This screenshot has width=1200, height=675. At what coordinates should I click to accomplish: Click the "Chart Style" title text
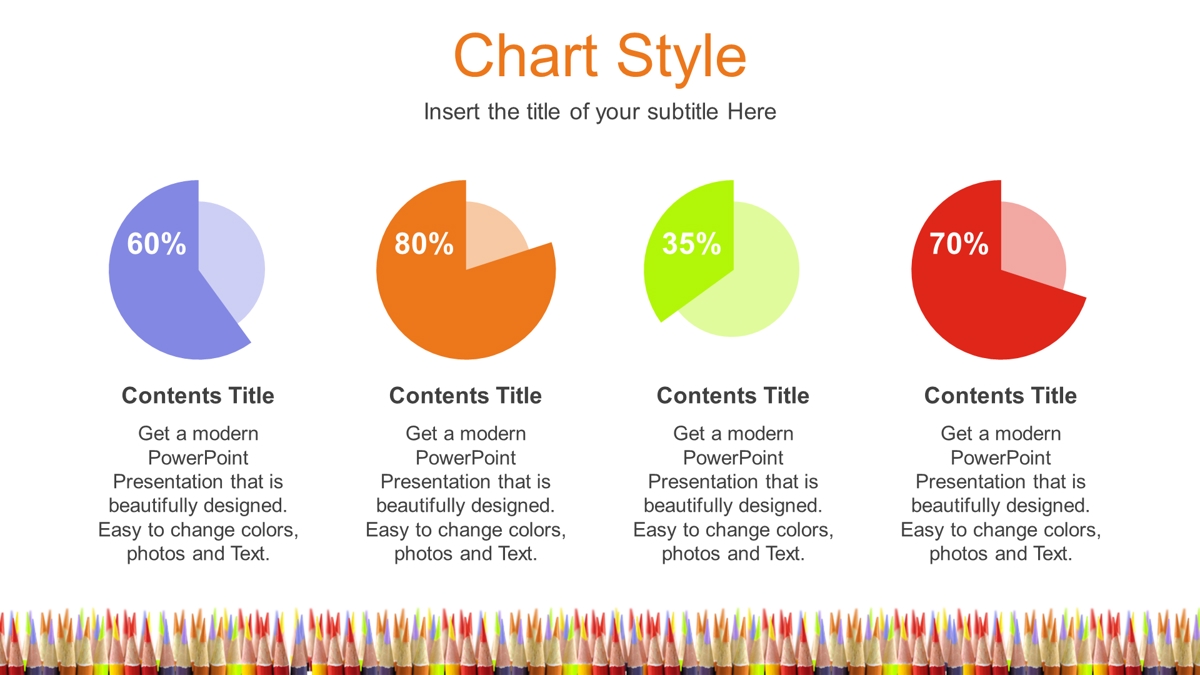(600, 55)
